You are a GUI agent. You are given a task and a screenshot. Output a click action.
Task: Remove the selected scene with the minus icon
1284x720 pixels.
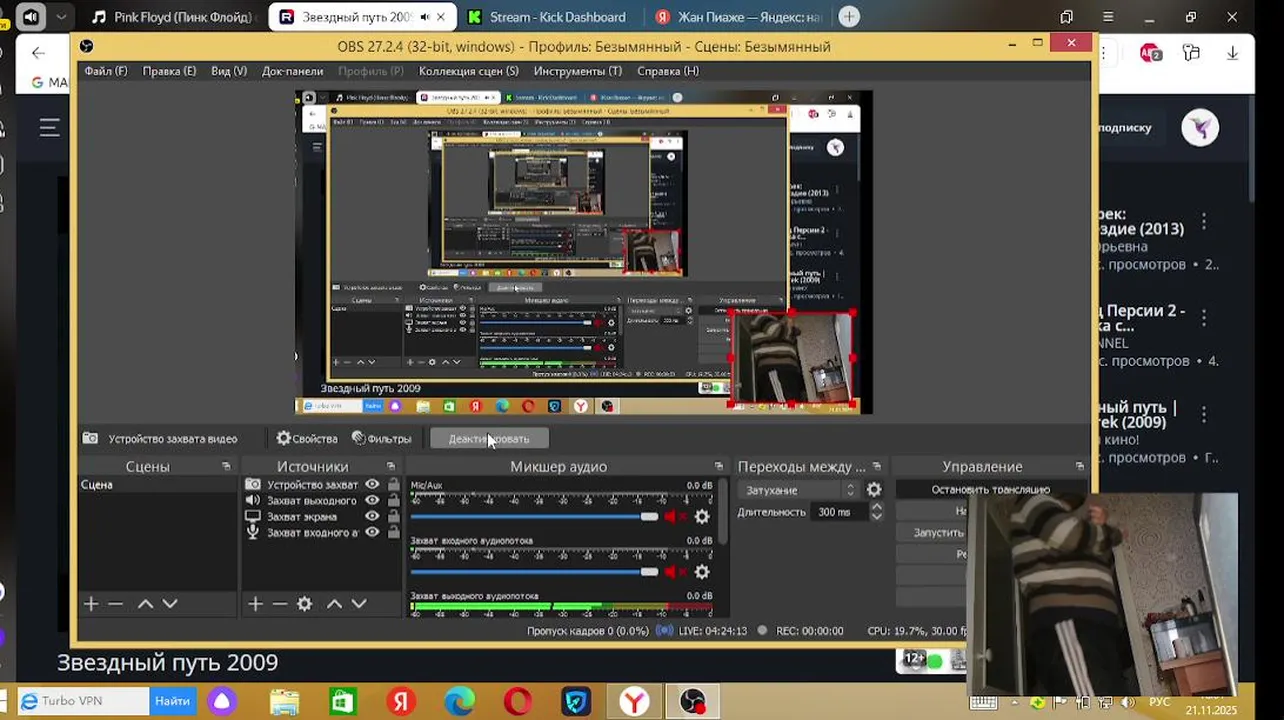[x=115, y=603]
